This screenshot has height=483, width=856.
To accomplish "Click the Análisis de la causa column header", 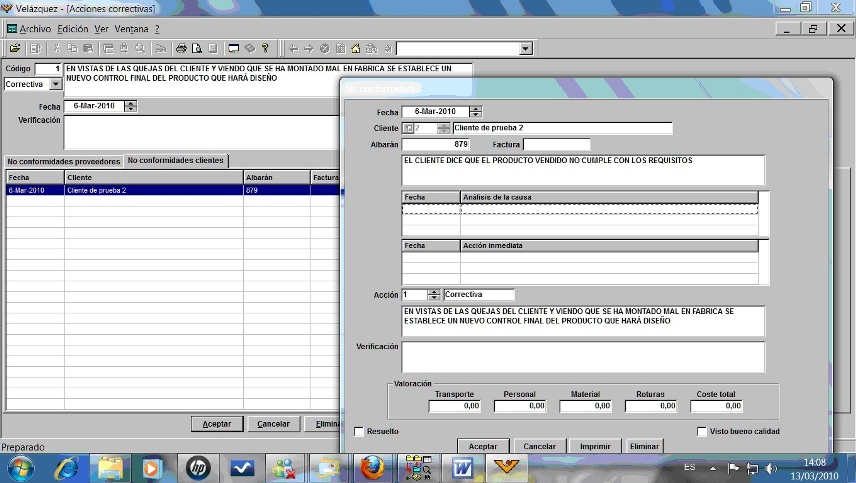I will (x=609, y=198).
